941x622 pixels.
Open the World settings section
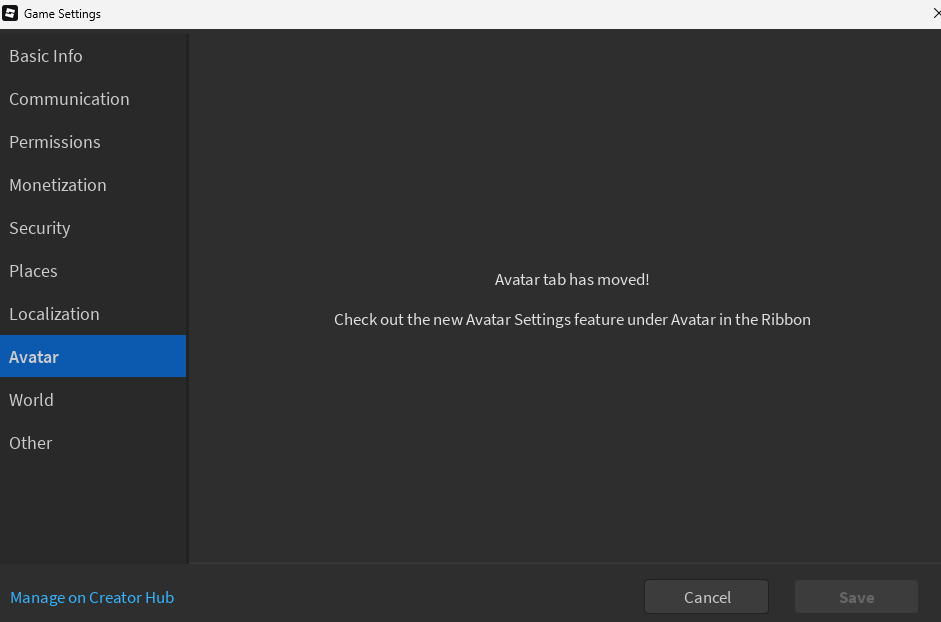[31, 400]
